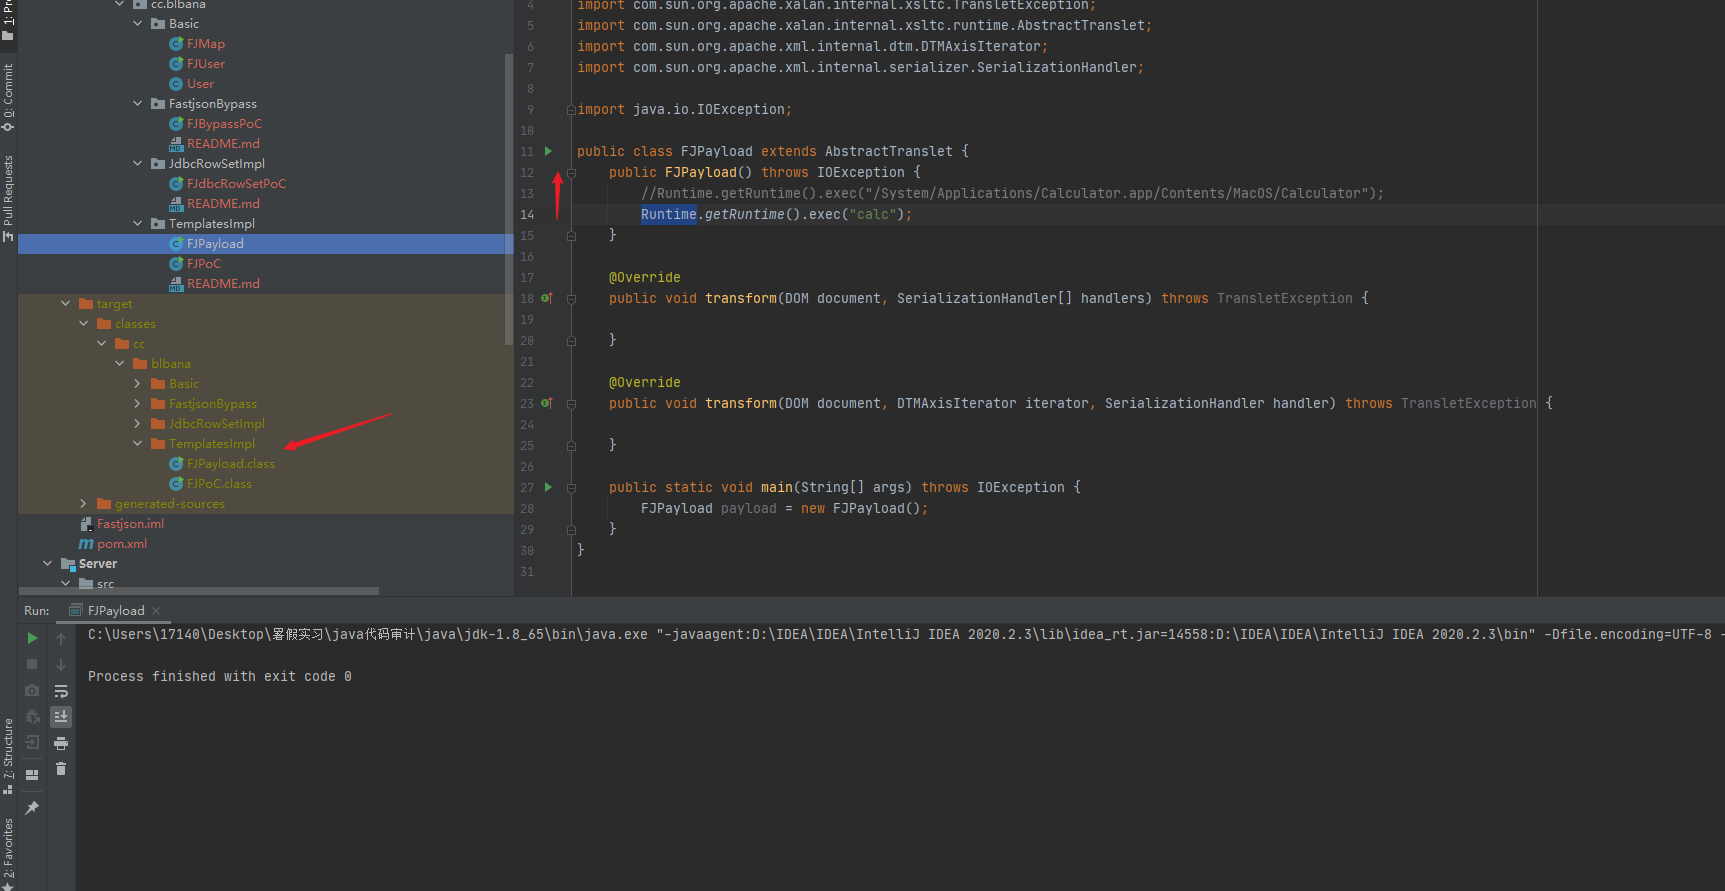Collapse the TemplatesImpl package in src

(138, 223)
